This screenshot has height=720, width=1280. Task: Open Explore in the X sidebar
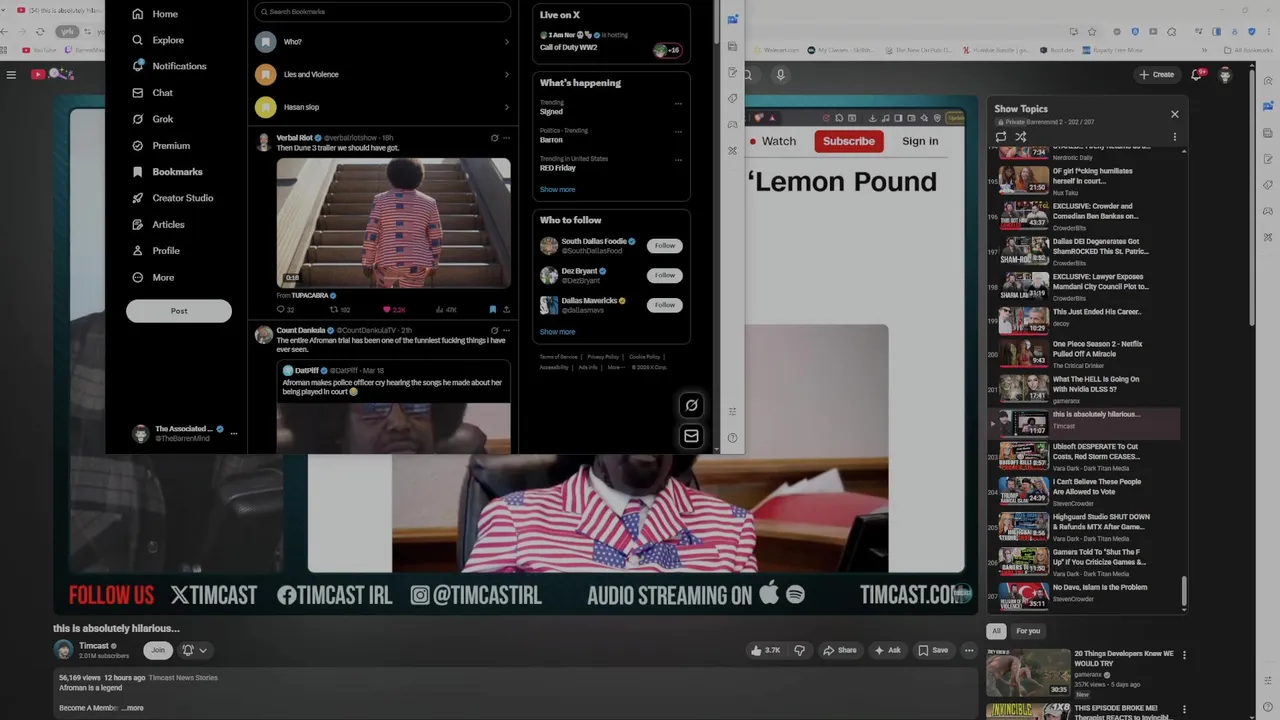pos(158,40)
